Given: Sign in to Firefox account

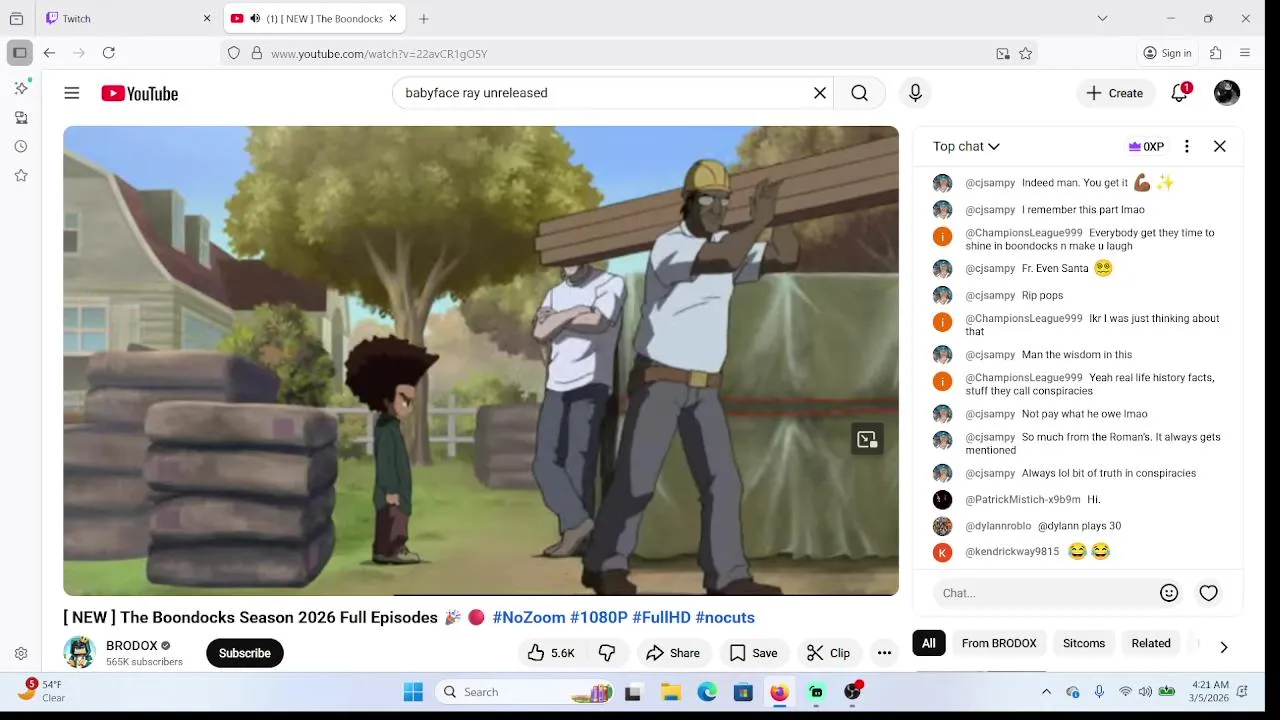Looking at the screenshot, I should (1168, 53).
